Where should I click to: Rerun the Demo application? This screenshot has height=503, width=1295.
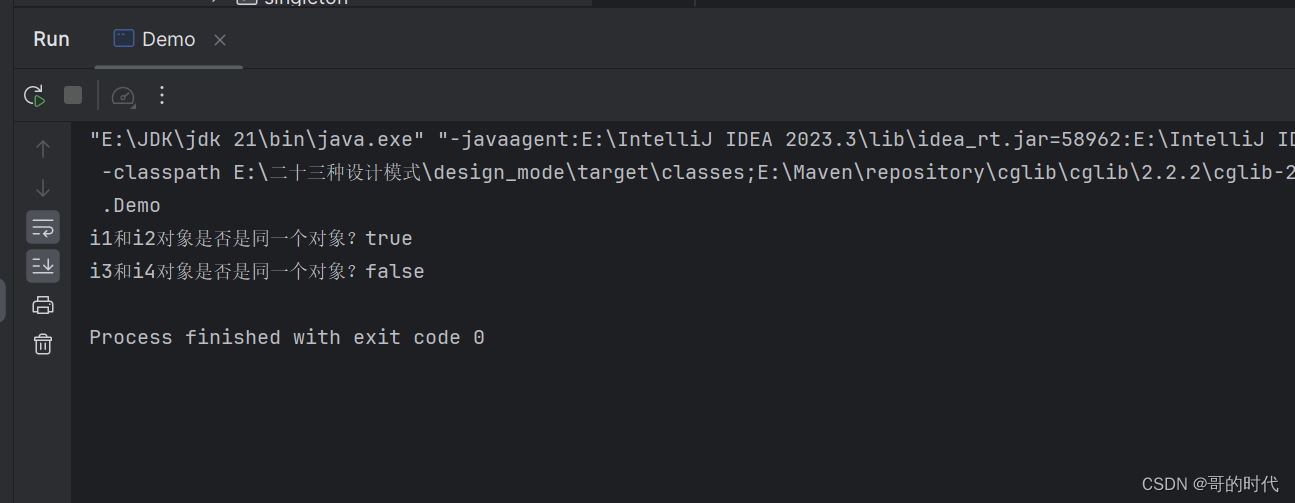click(34, 96)
